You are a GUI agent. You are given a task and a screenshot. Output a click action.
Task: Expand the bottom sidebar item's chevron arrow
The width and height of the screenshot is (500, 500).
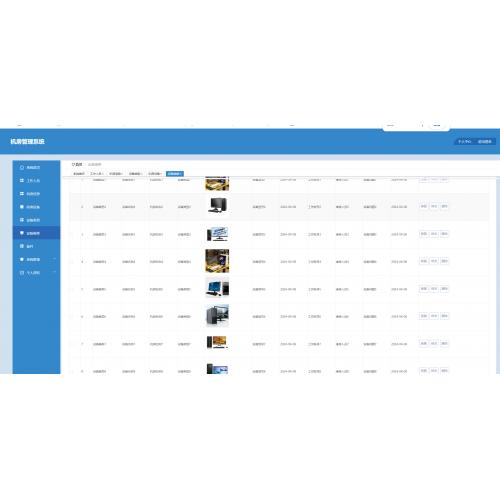point(54,272)
